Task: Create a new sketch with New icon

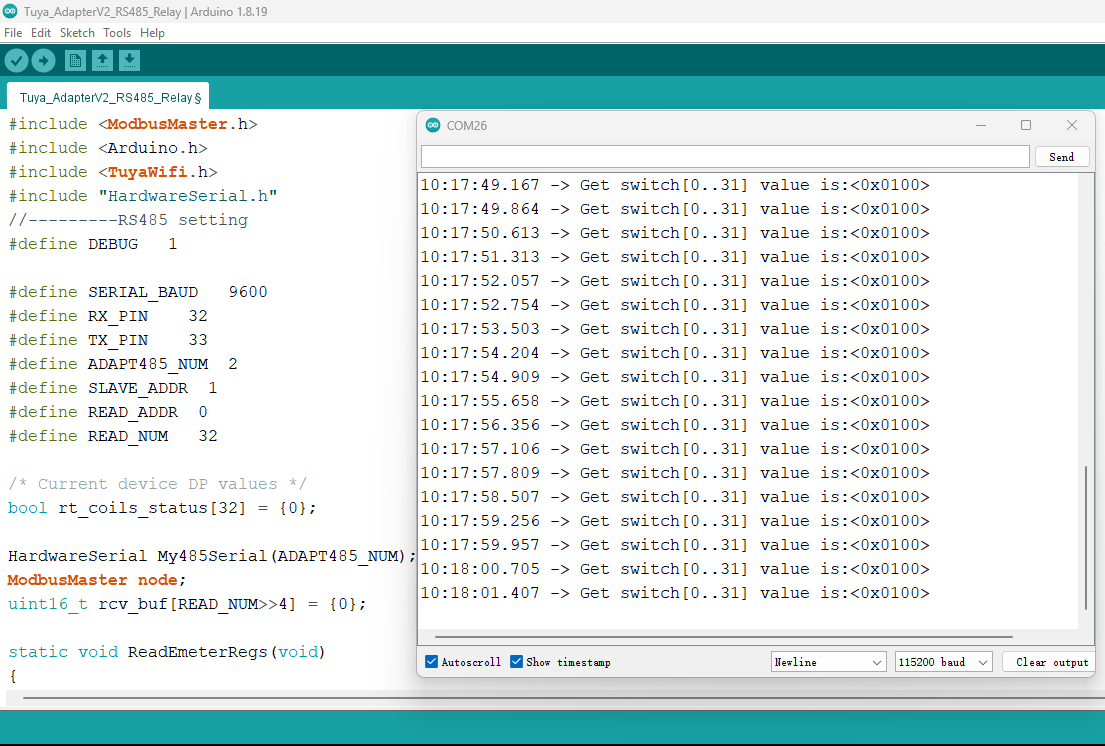Action: (75, 61)
